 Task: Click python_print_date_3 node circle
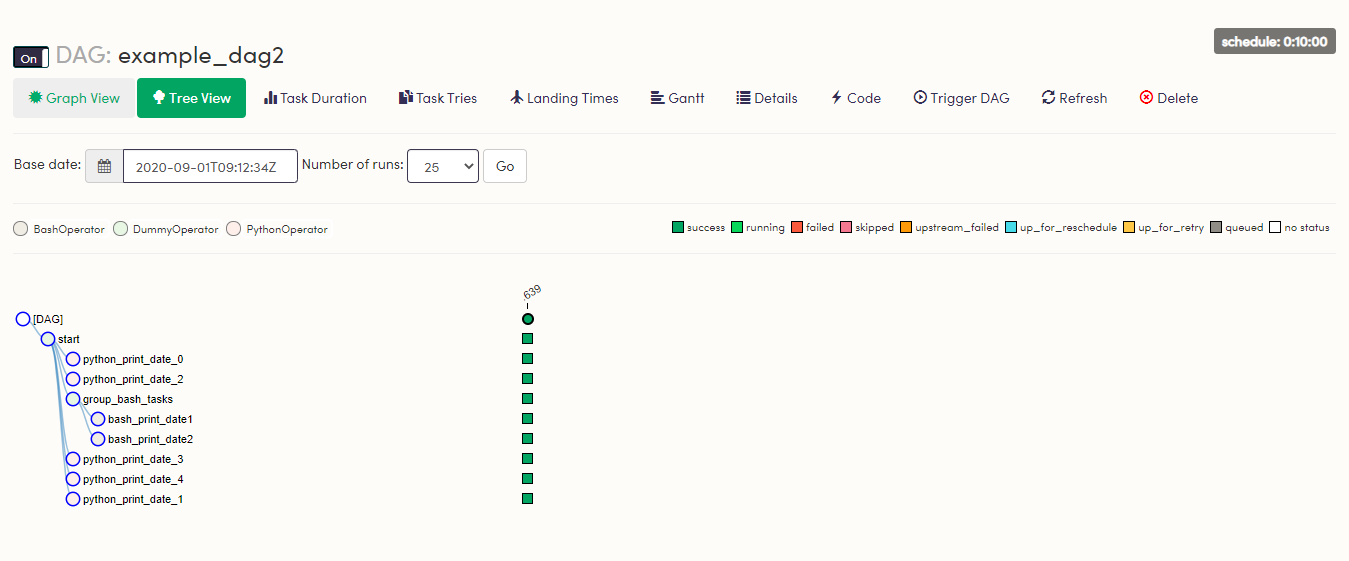[73, 459]
